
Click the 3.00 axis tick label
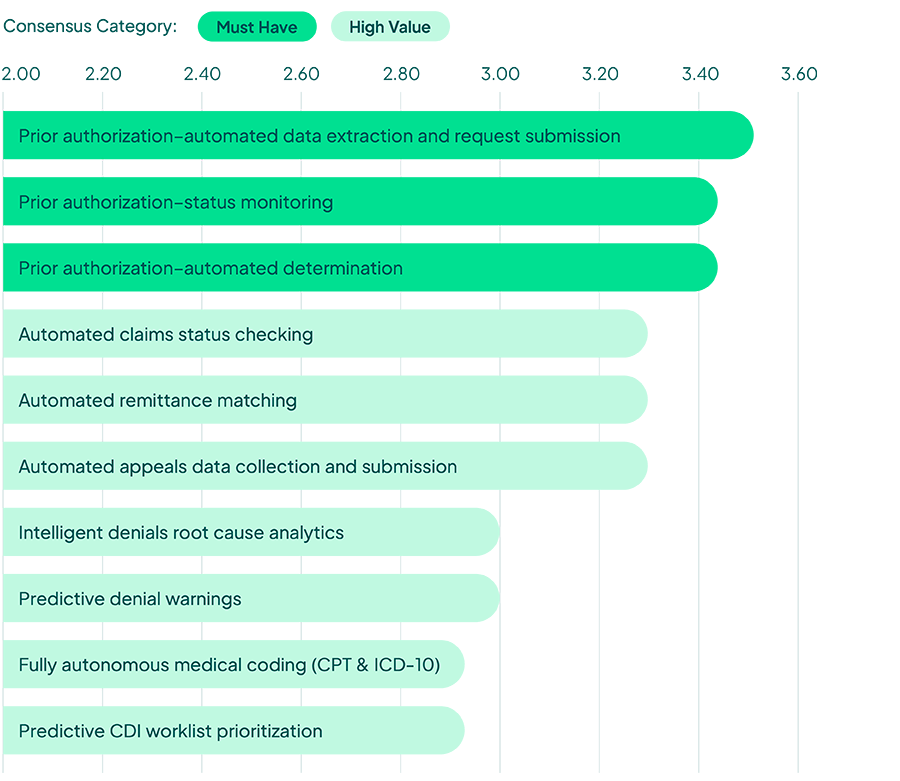500,74
